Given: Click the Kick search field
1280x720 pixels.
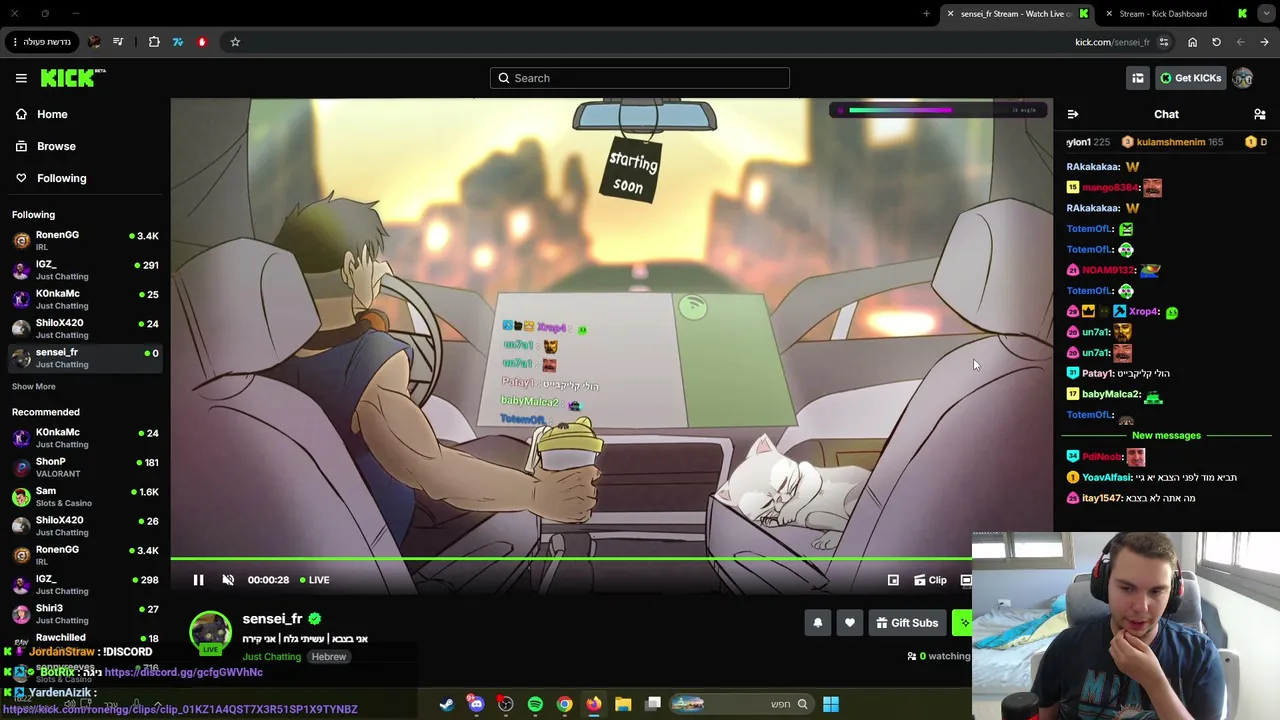Looking at the screenshot, I should [640, 78].
